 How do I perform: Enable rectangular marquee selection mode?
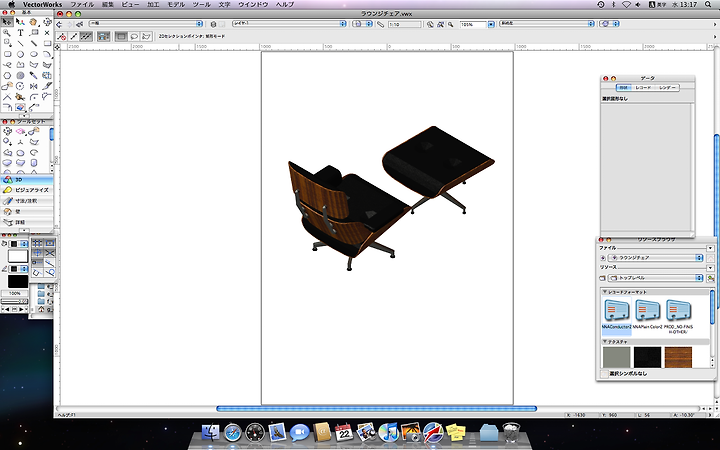point(121,36)
